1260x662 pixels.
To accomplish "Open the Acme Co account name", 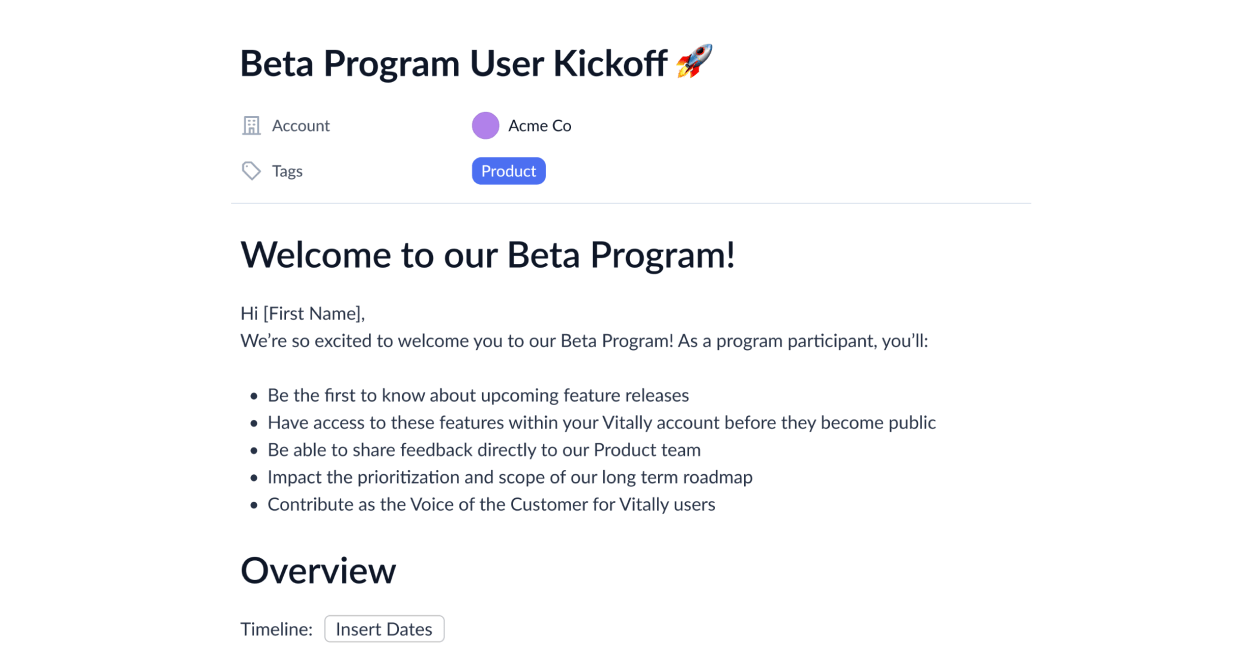I will click(x=540, y=126).
